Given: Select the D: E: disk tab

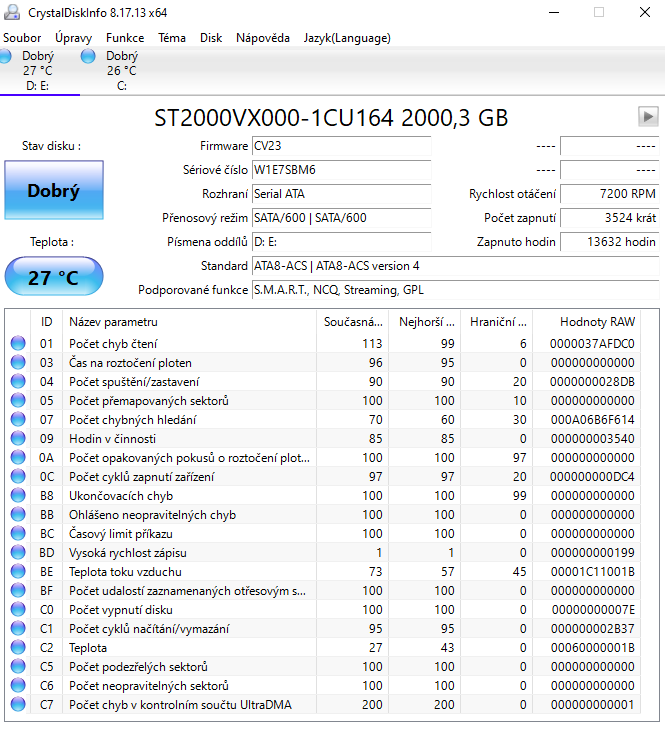Looking at the screenshot, I should tap(38, 71).
